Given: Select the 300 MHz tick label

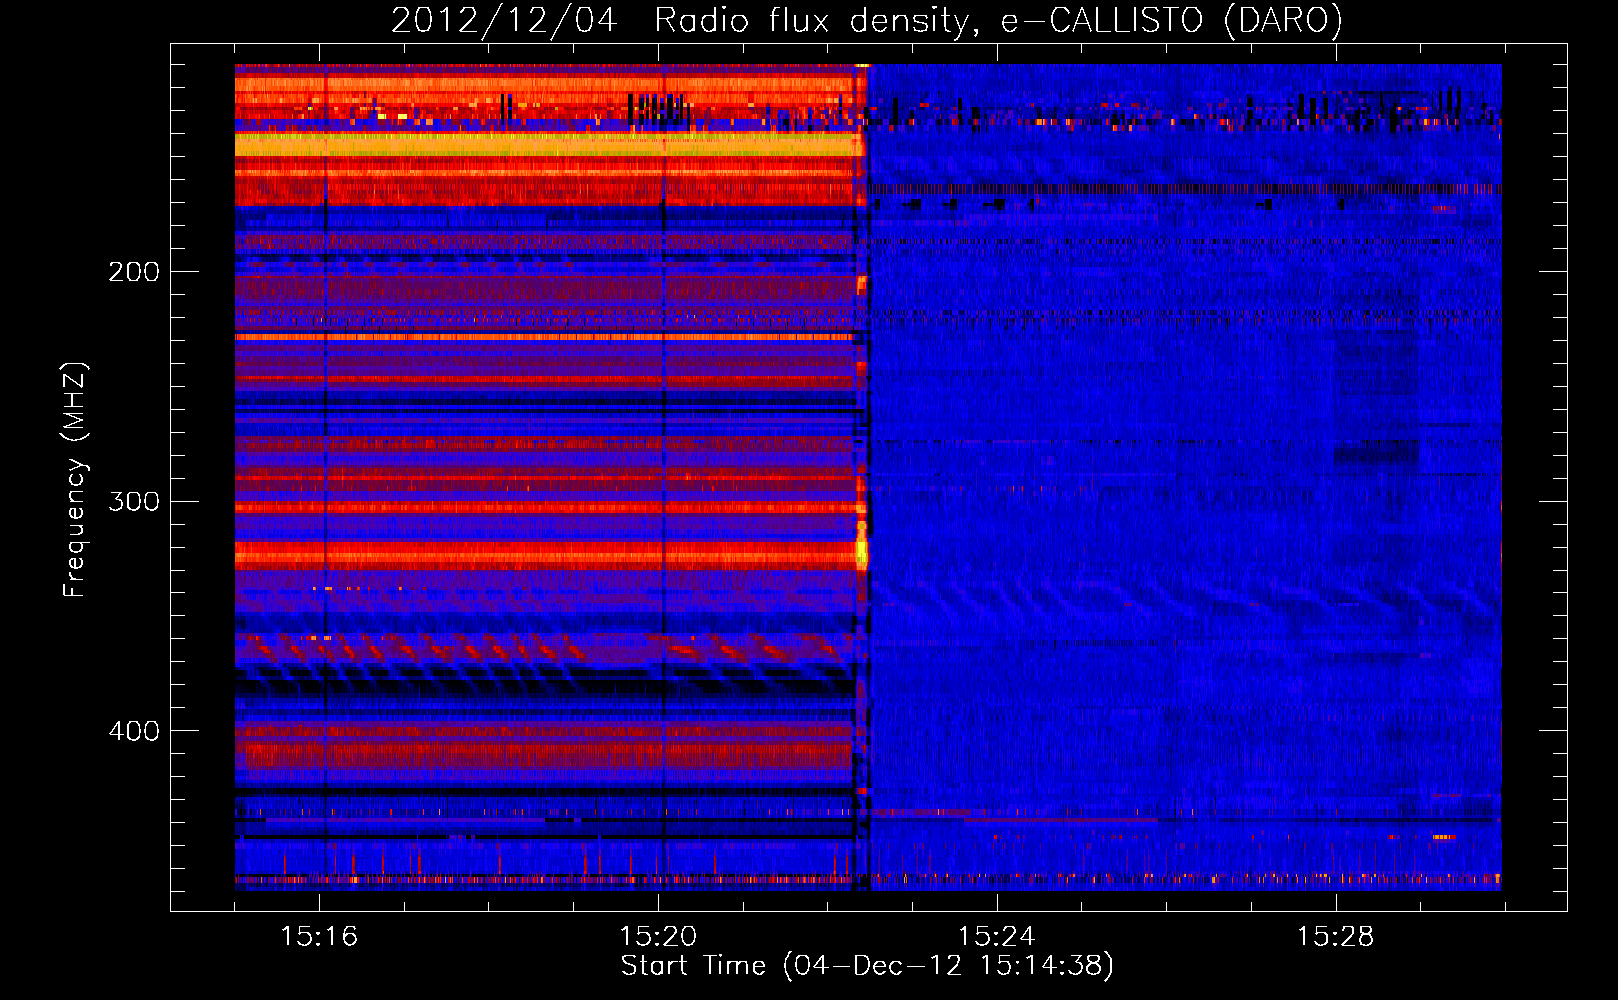Looking at the screenshot, I should click(133, 501).
